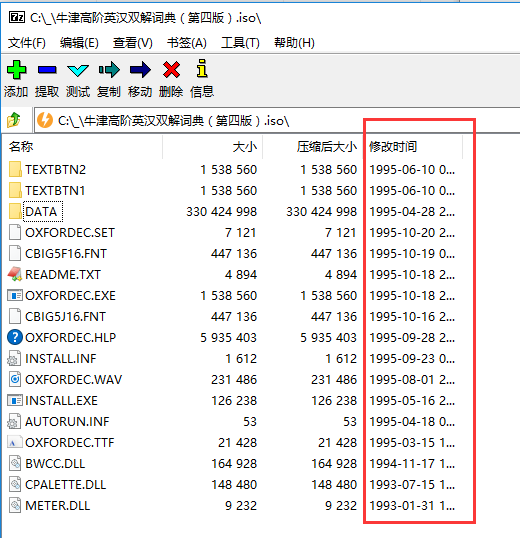
Task: Click the blue minus Extract (提取) icon
Action: tap(47, 70)
